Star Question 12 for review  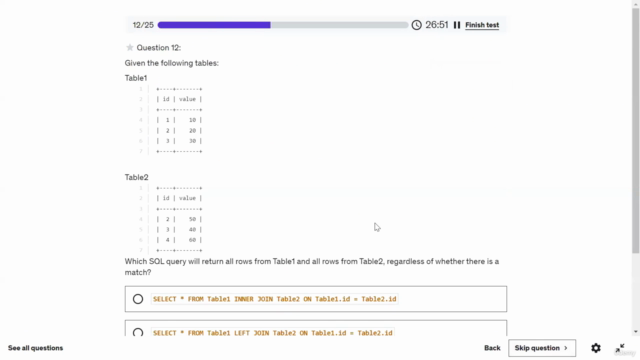[130, 48]
